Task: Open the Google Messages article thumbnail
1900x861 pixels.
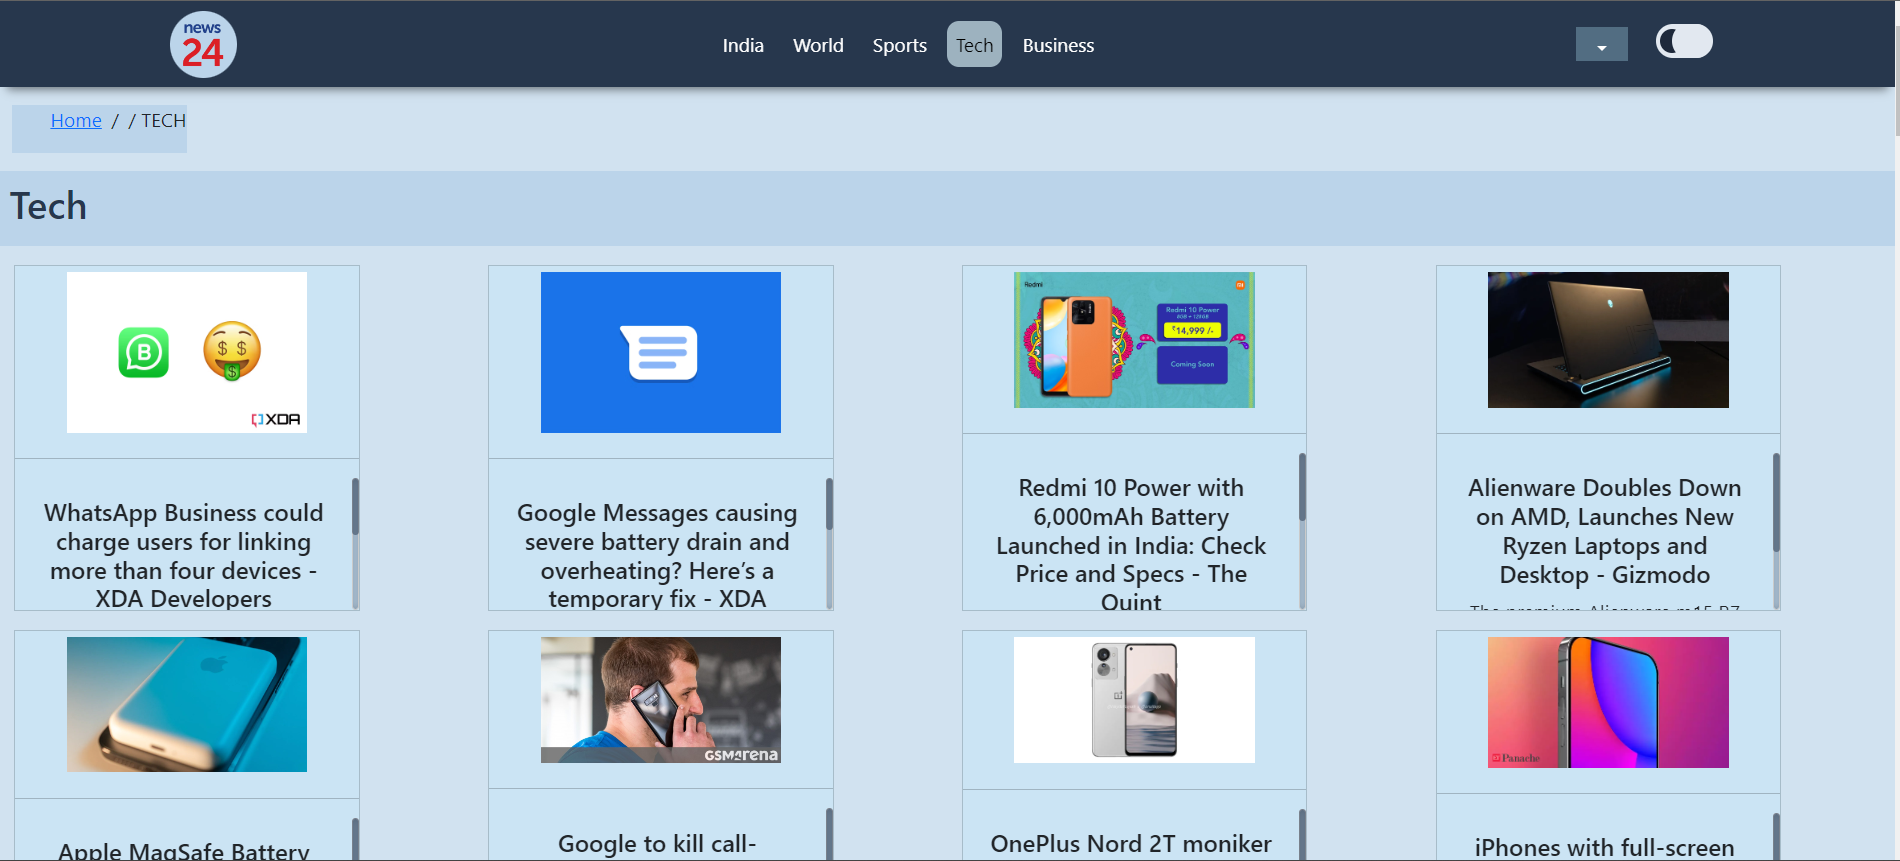Action: pyautogui.click(x=661, y=352)
